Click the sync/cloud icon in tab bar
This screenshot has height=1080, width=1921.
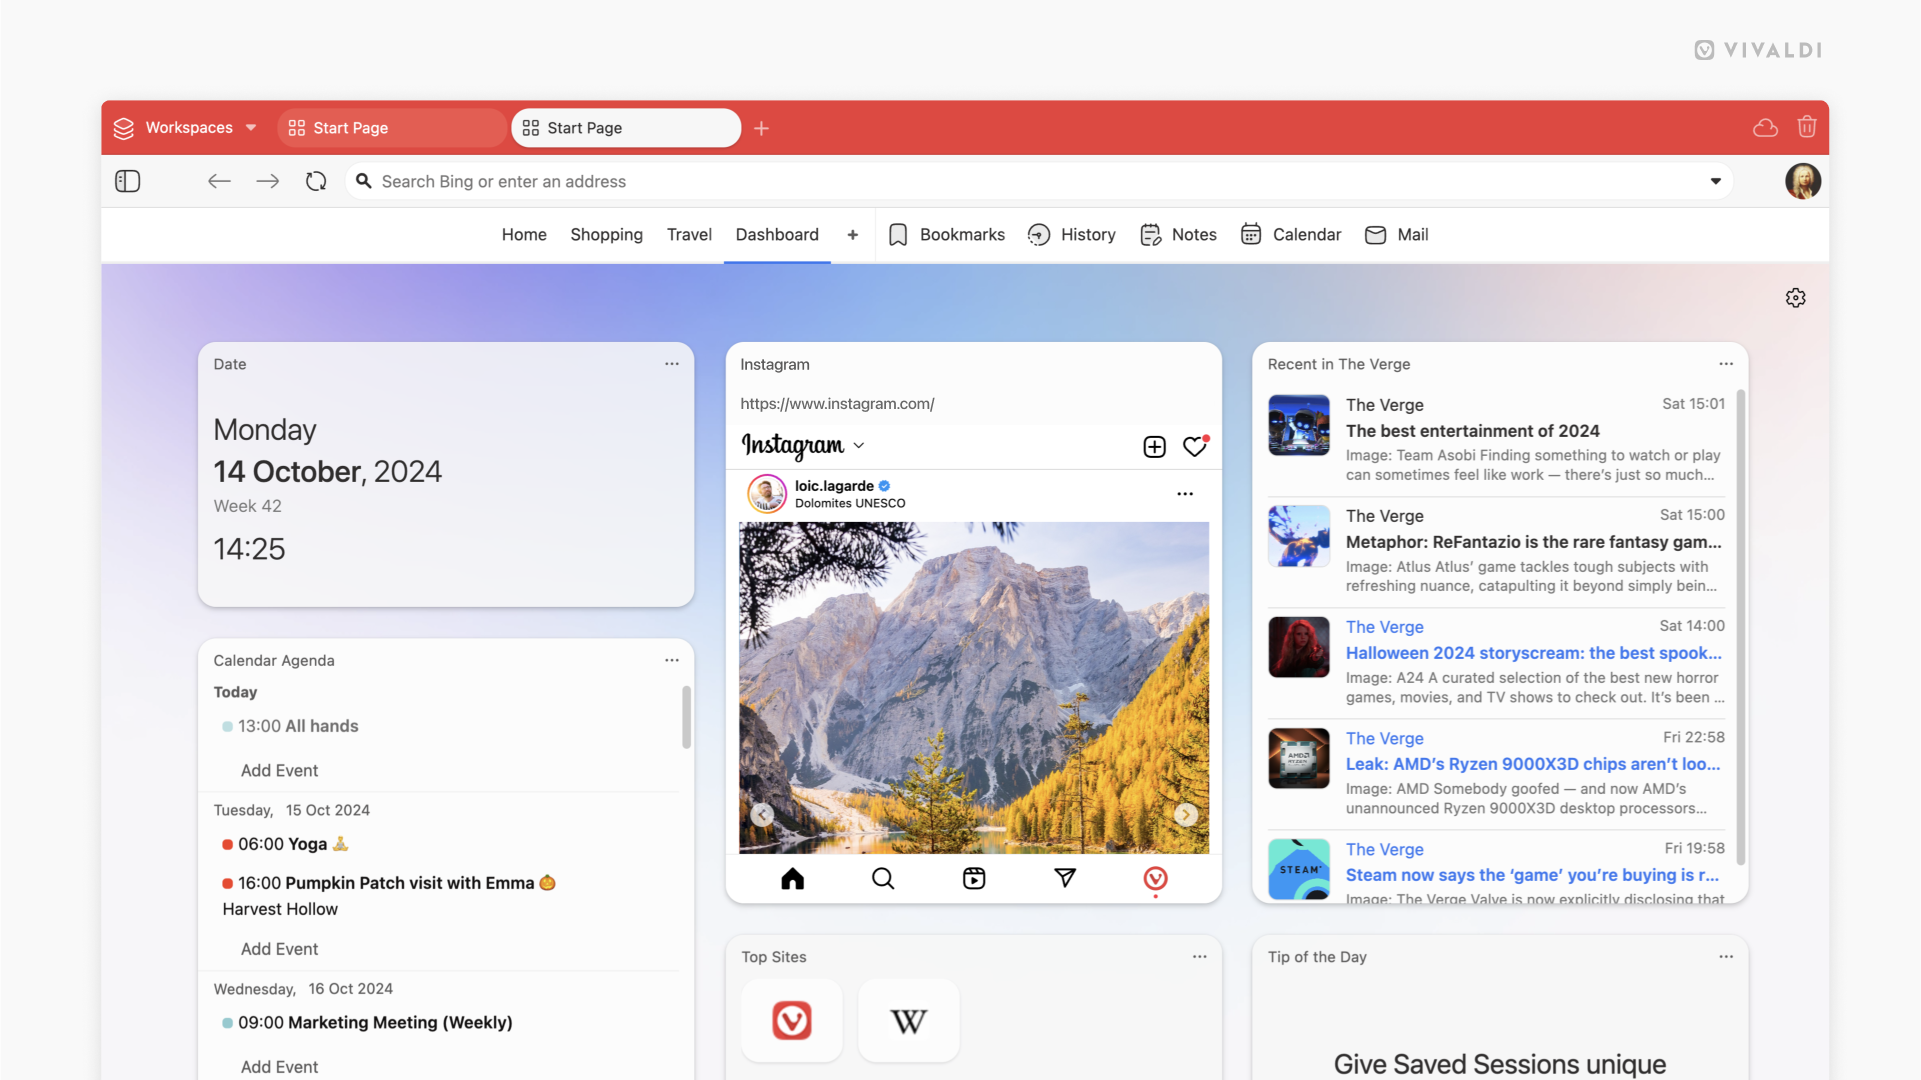(1765, 127)
